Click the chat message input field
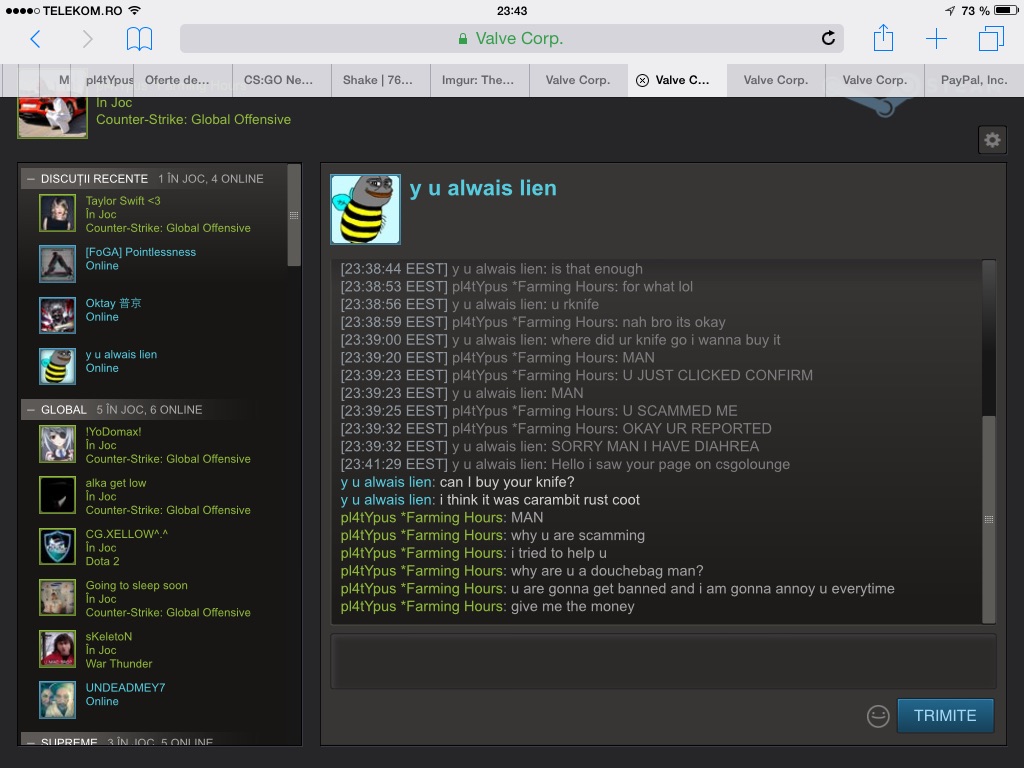The width and height of the screenshot is (1024, 768). tap(663, 661)
